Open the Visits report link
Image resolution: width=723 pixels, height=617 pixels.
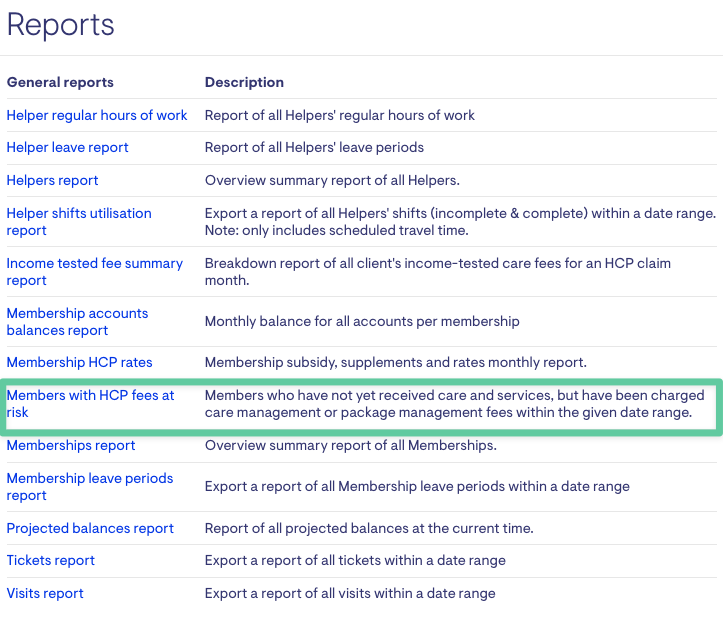pos(45,593)
